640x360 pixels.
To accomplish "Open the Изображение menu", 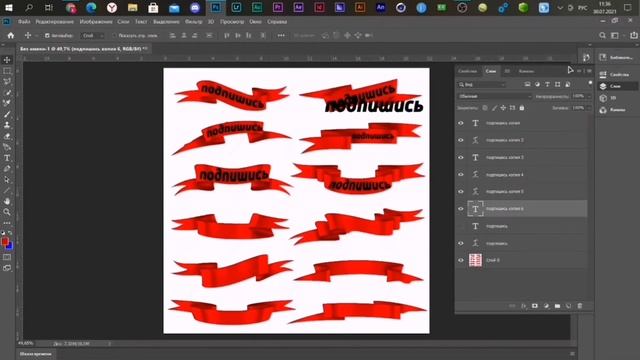I will click(96, 22).
